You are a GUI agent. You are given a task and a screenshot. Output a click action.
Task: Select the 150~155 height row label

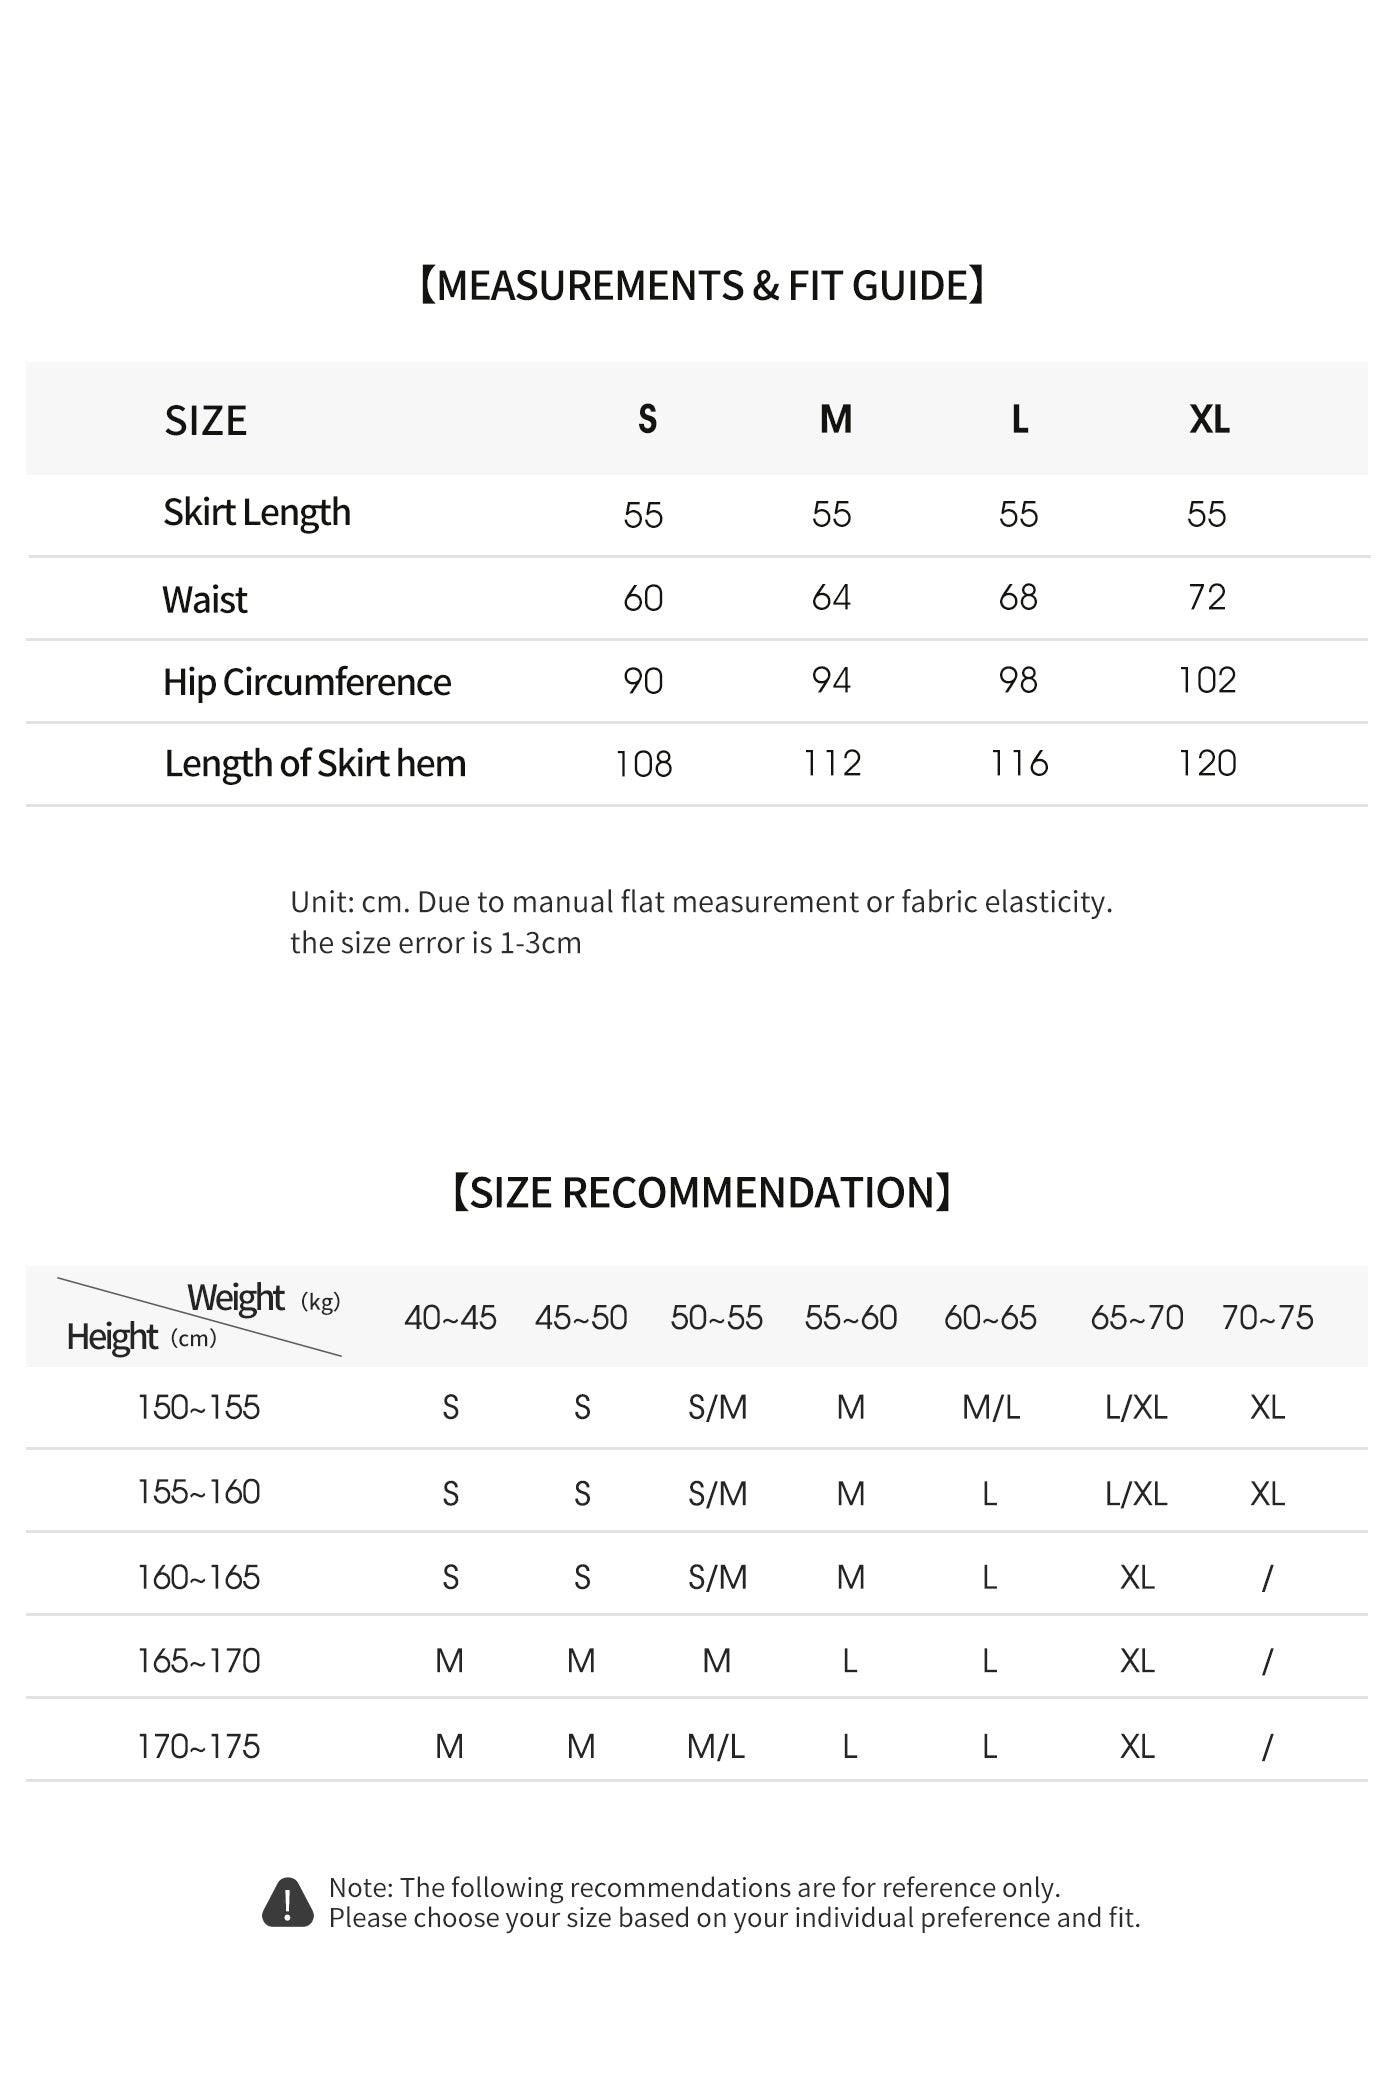(x=198, y=1407)
